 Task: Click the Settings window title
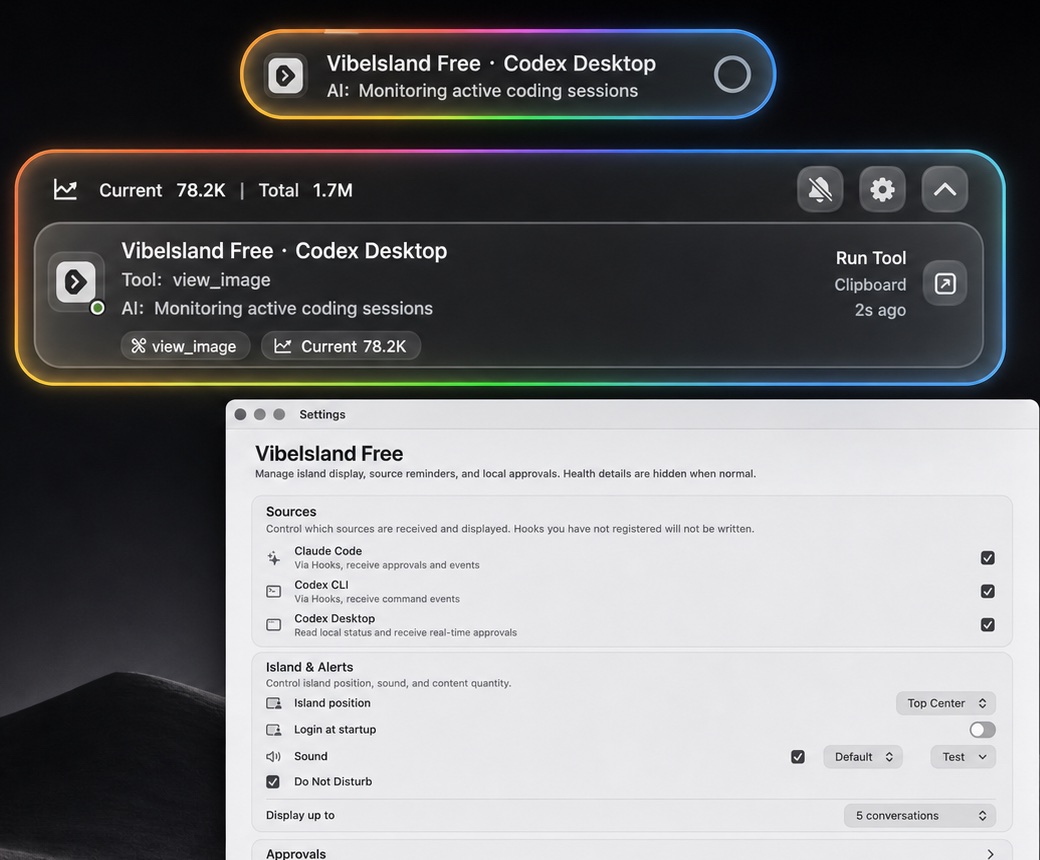(322, 414)
